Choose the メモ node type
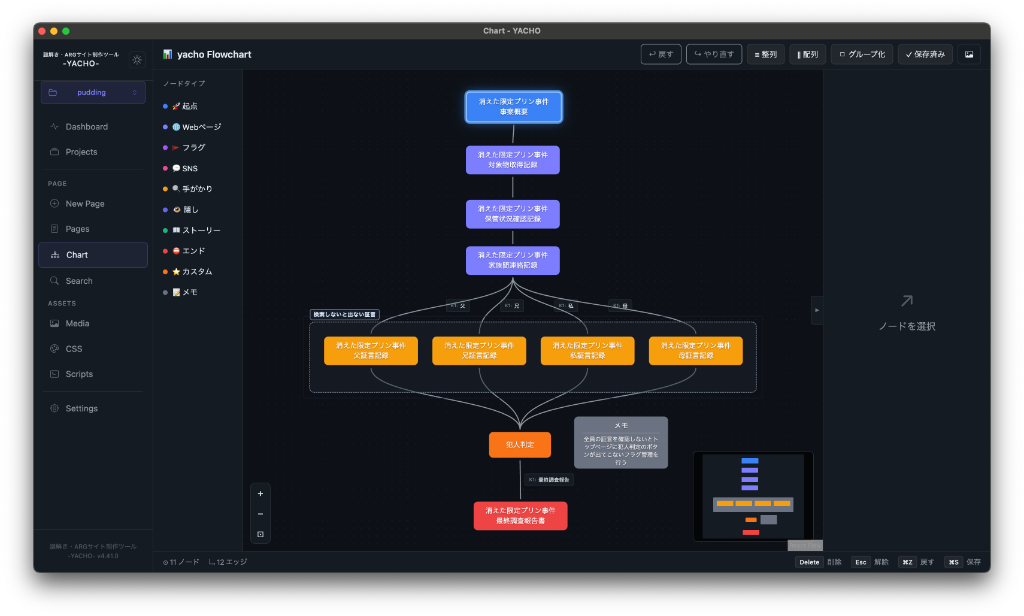This screenshot has width=1024, height=616. coord(185,292)
